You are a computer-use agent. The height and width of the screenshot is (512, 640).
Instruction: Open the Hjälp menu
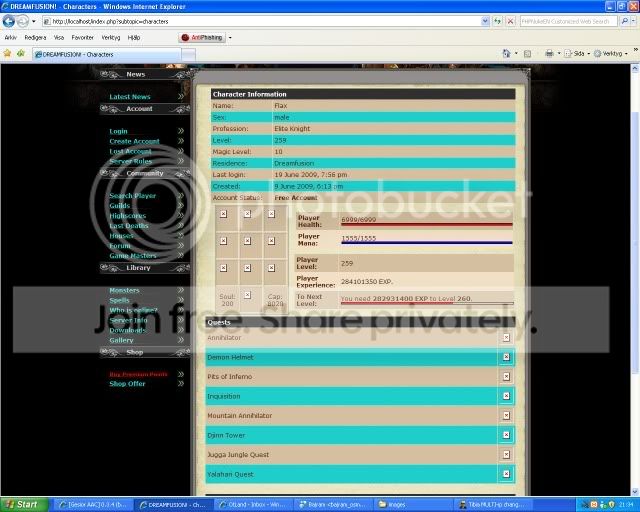[x=134, y=38]
